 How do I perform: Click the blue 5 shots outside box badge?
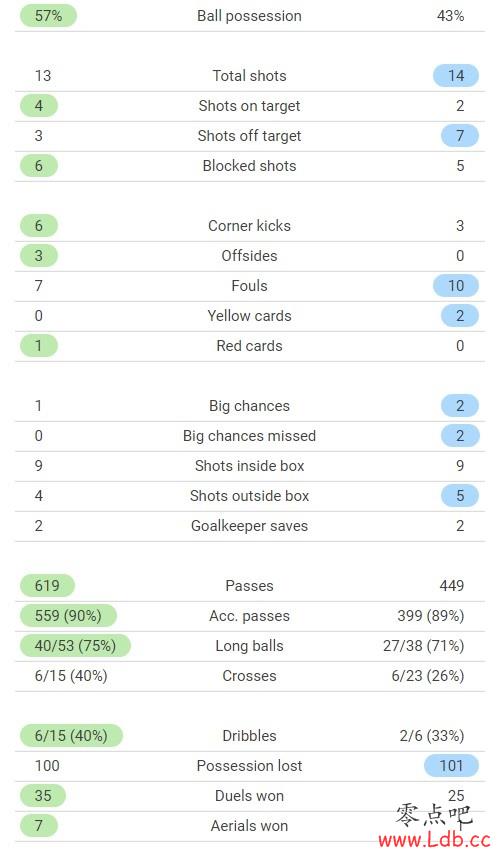(460, 495)
